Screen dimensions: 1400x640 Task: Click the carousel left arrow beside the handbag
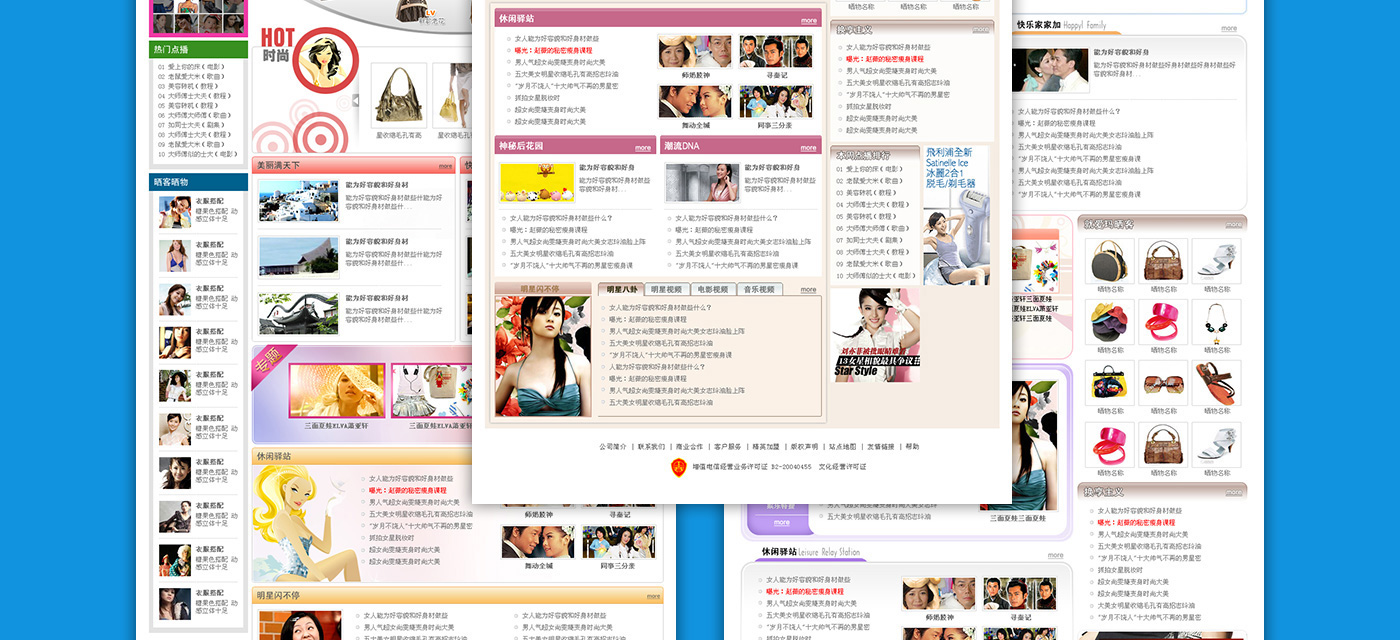pyautogui.click(x=355, y=100)
